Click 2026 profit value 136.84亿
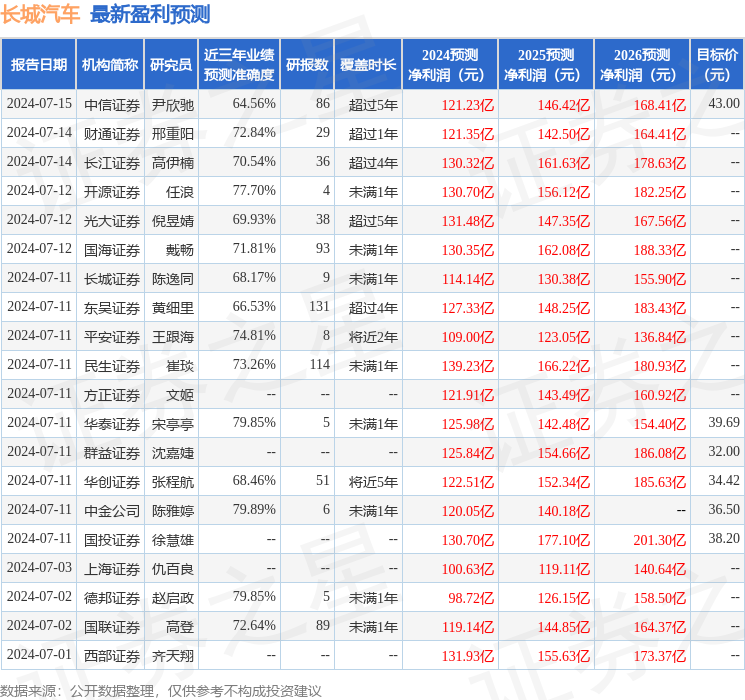This screenshot has height=700, width=745. 659,337
